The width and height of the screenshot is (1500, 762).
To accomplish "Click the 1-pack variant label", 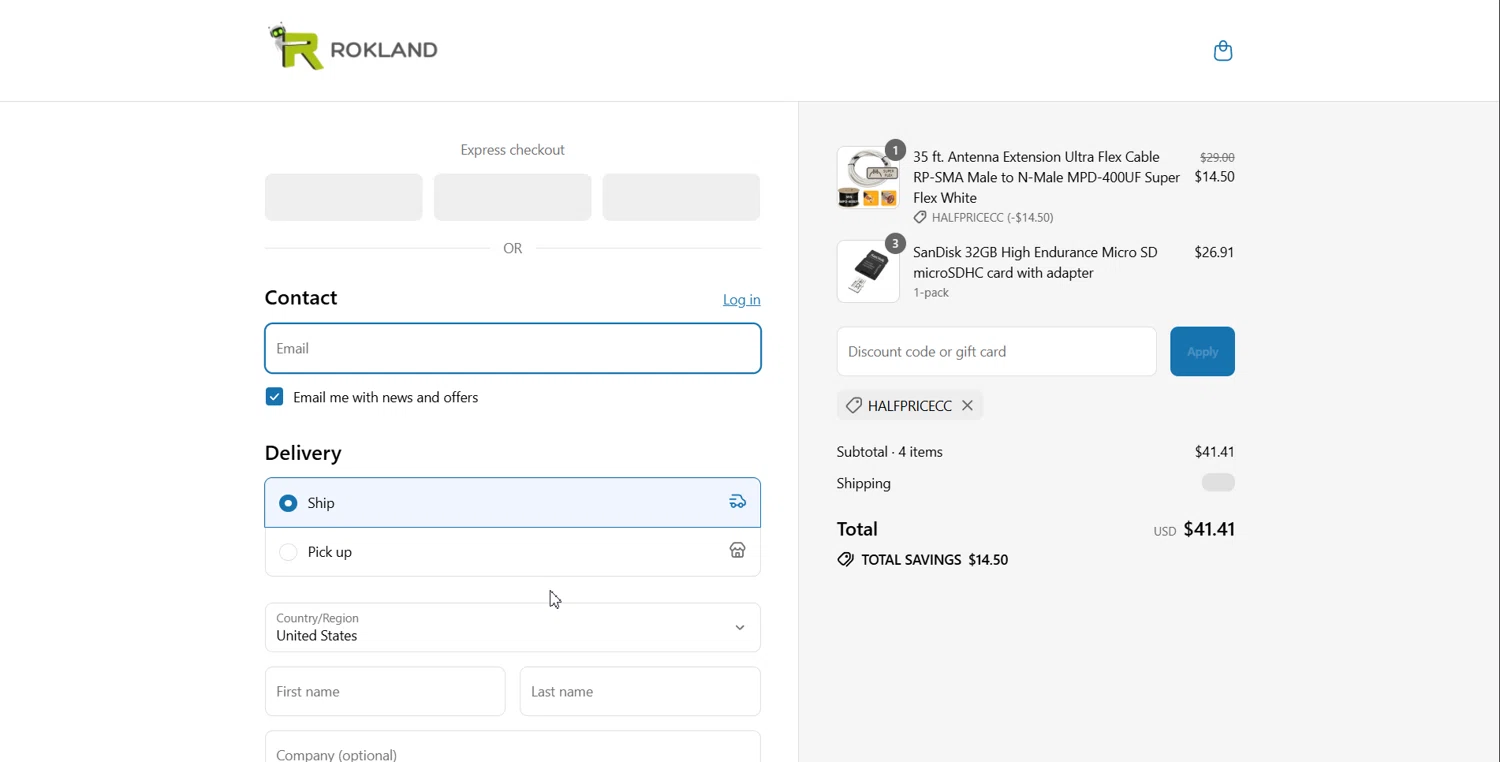I will point(931,294).
